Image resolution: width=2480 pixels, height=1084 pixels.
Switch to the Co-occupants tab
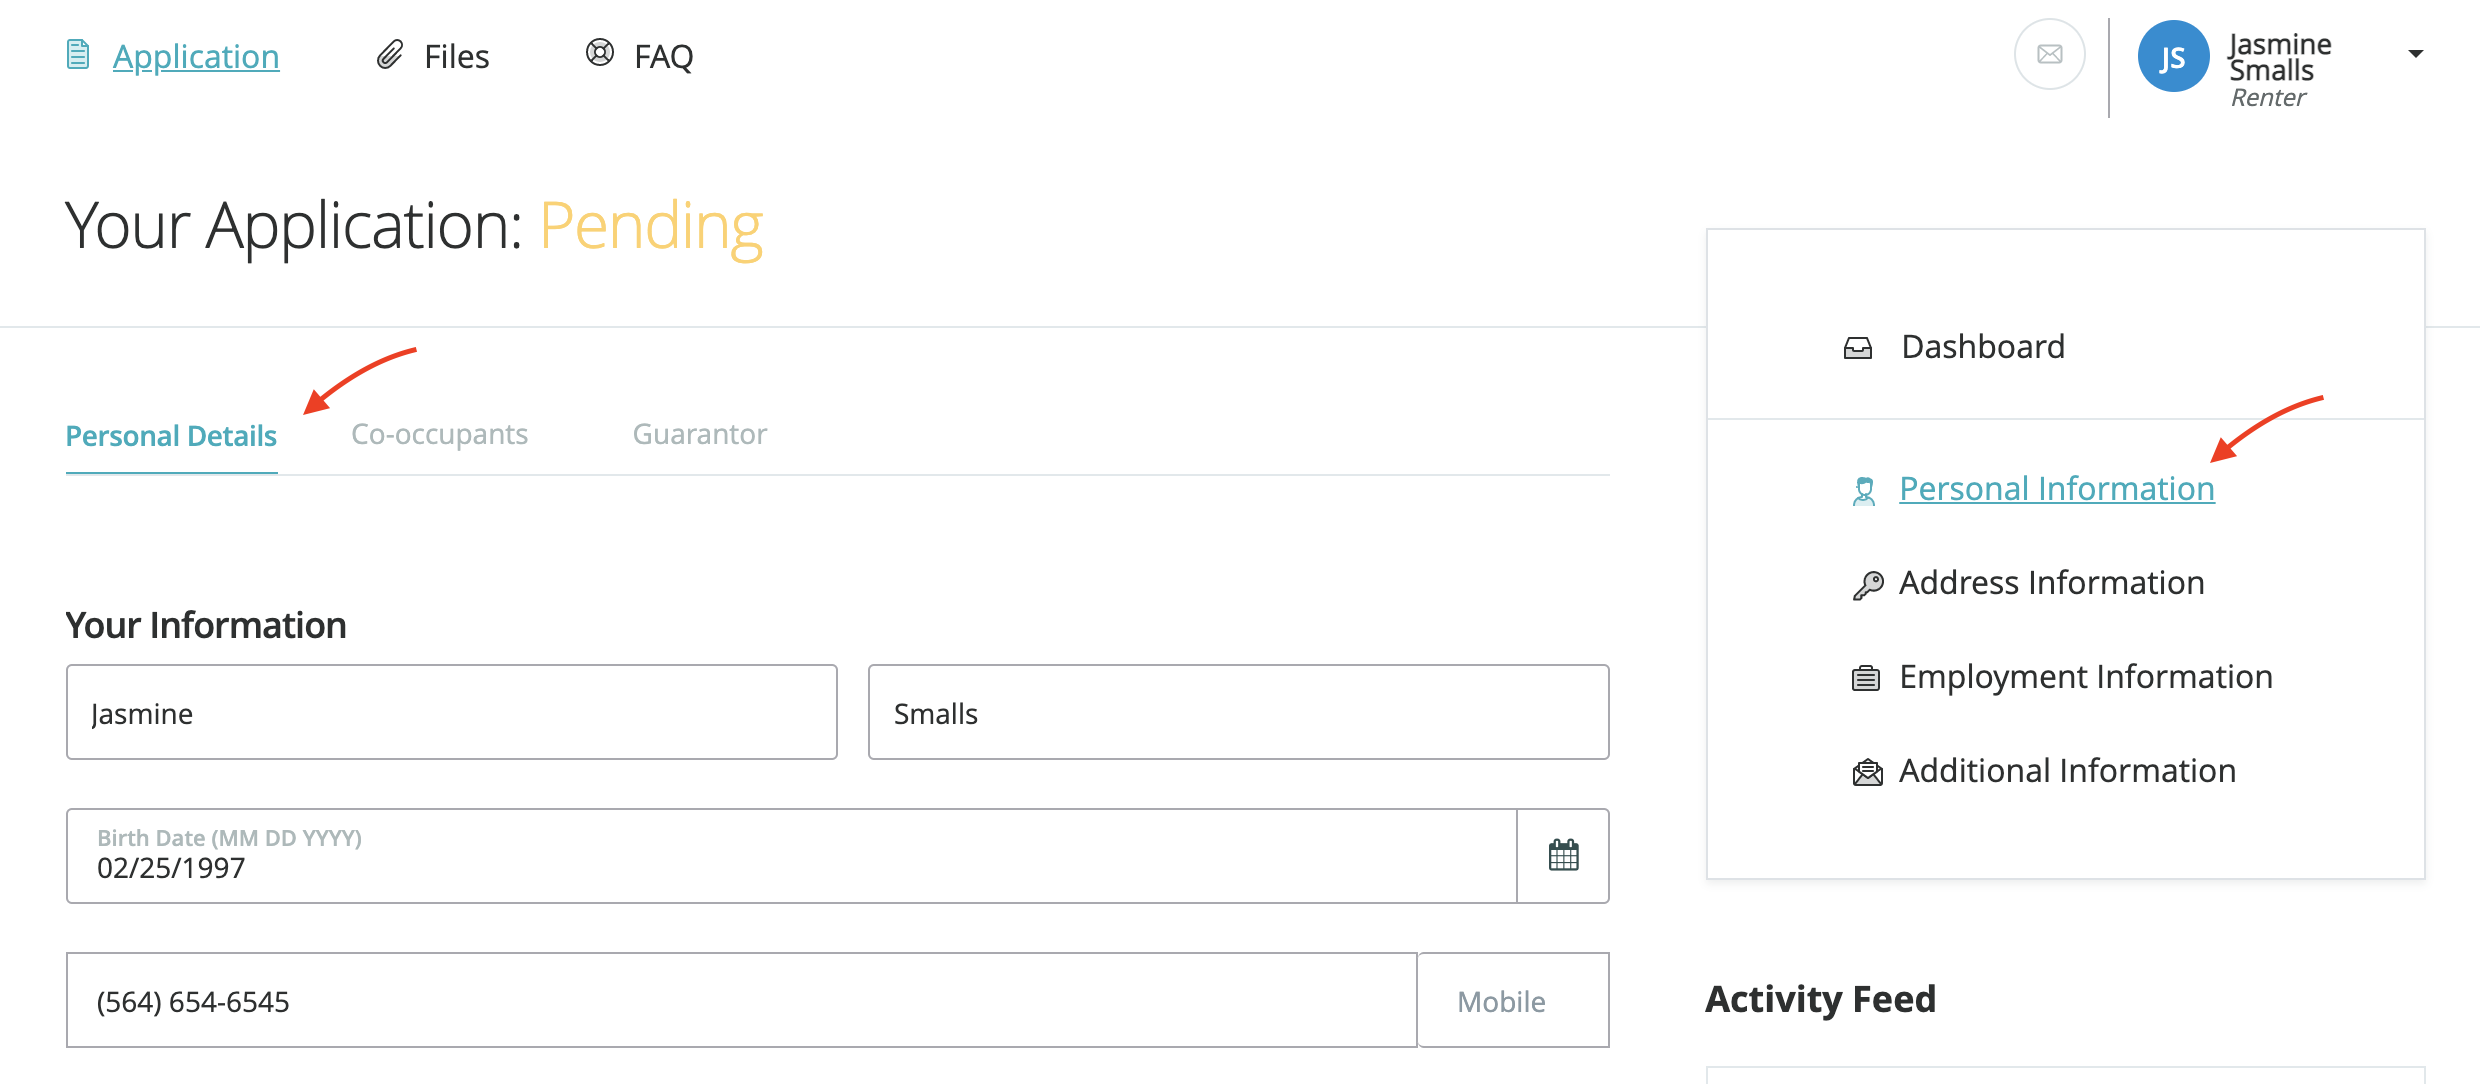(439, 435)
